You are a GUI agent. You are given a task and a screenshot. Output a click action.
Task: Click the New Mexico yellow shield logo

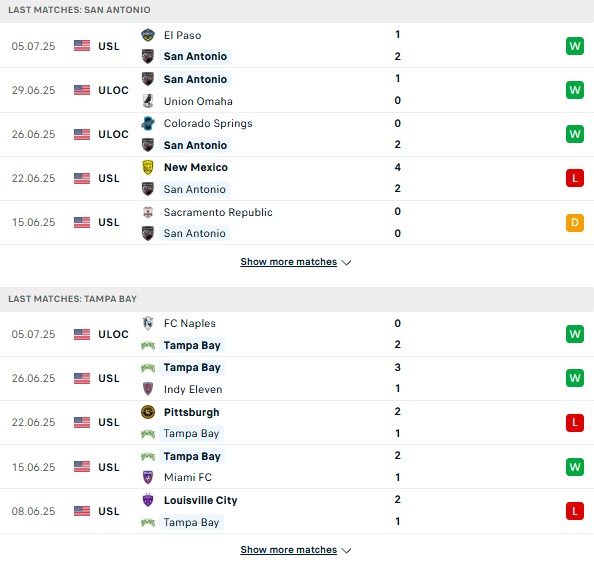[x=148, y=167]
